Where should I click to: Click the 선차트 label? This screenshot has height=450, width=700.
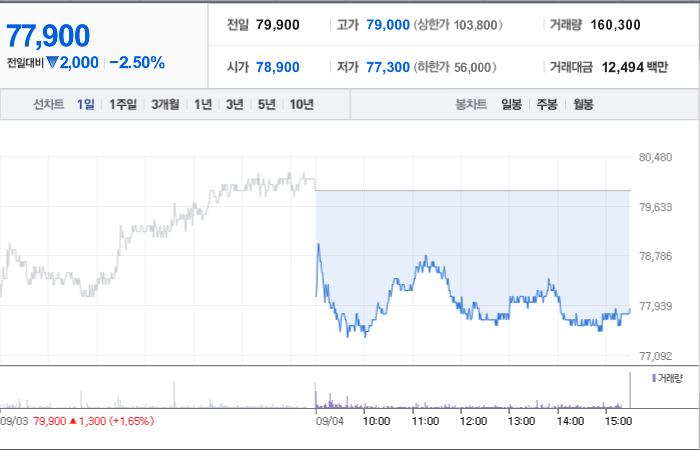(49, 104)
